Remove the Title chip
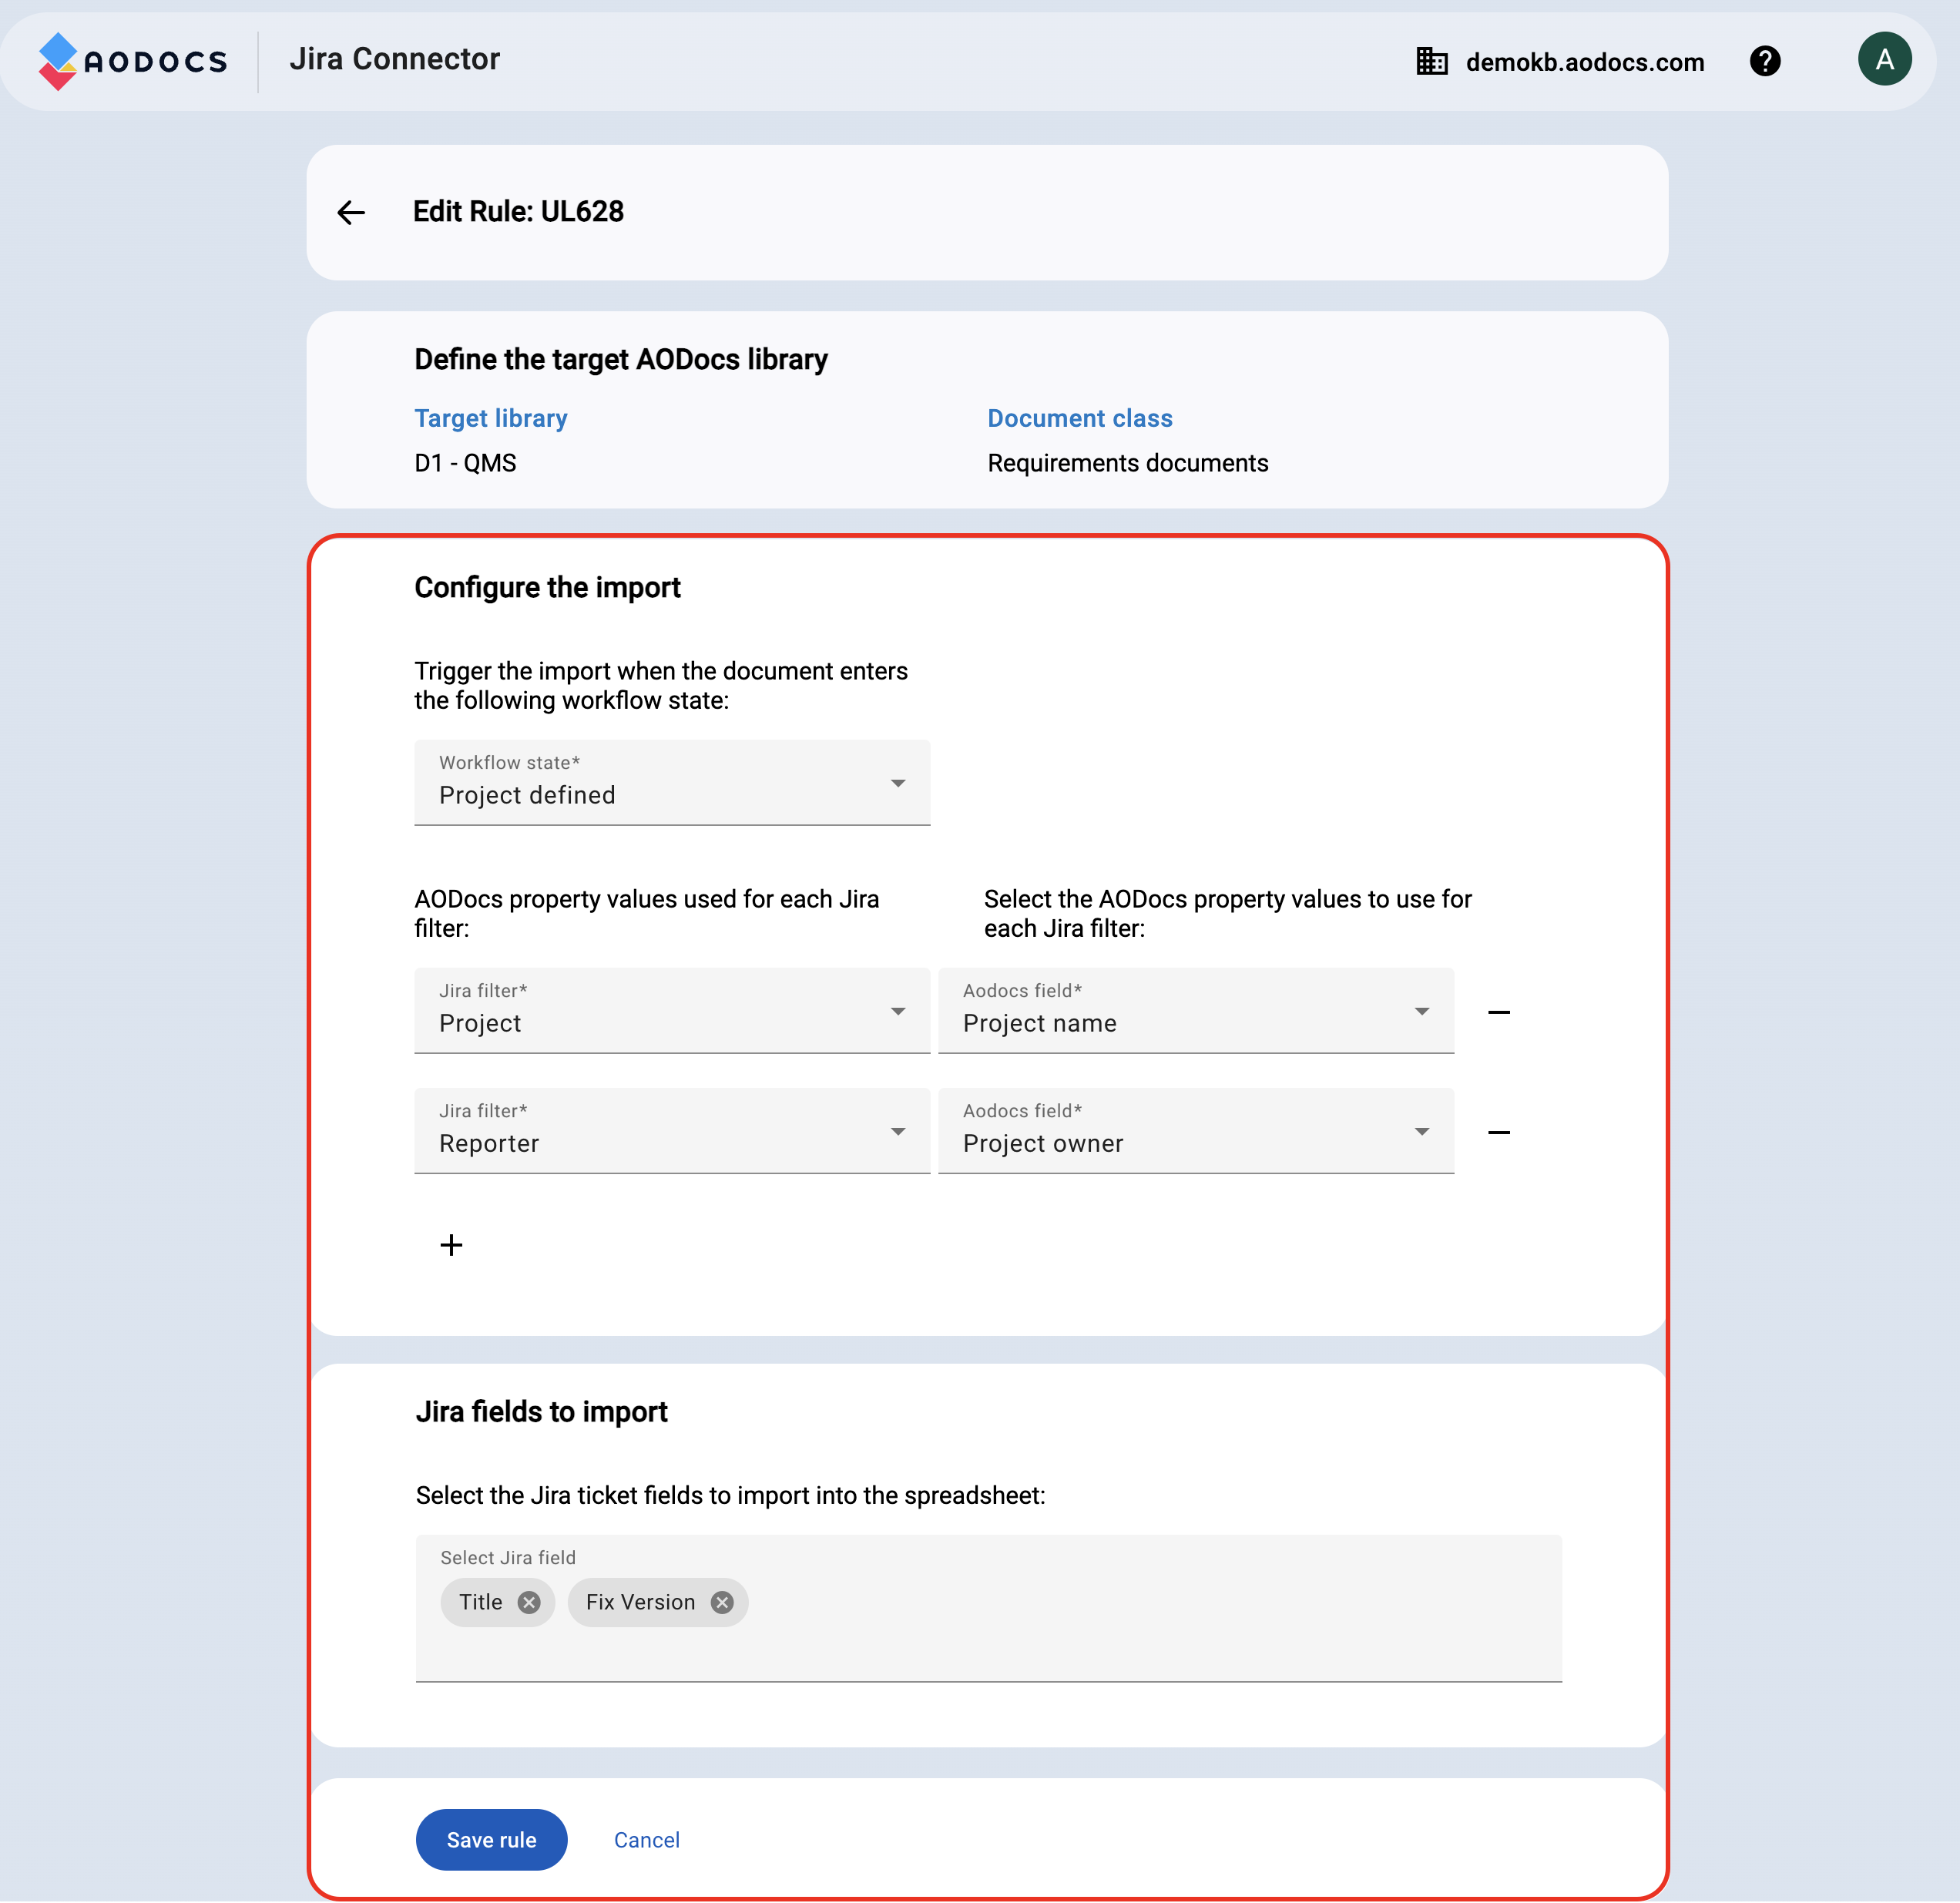 (x=529, y=1602)
